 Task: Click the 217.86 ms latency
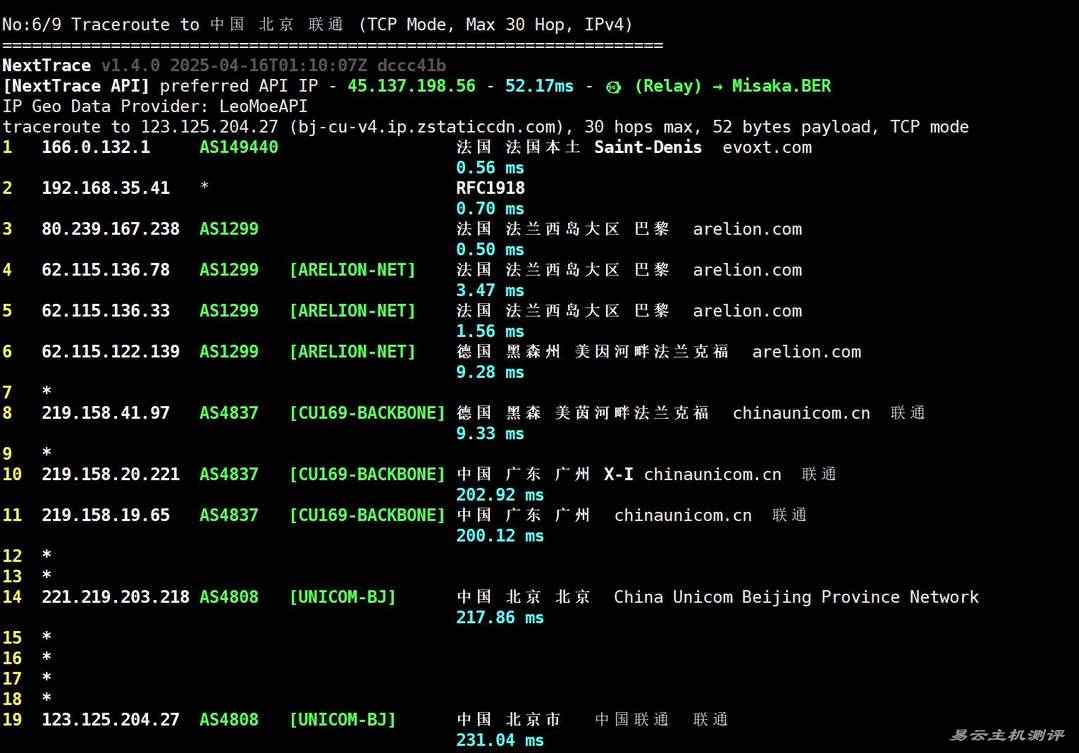point(500,617)
